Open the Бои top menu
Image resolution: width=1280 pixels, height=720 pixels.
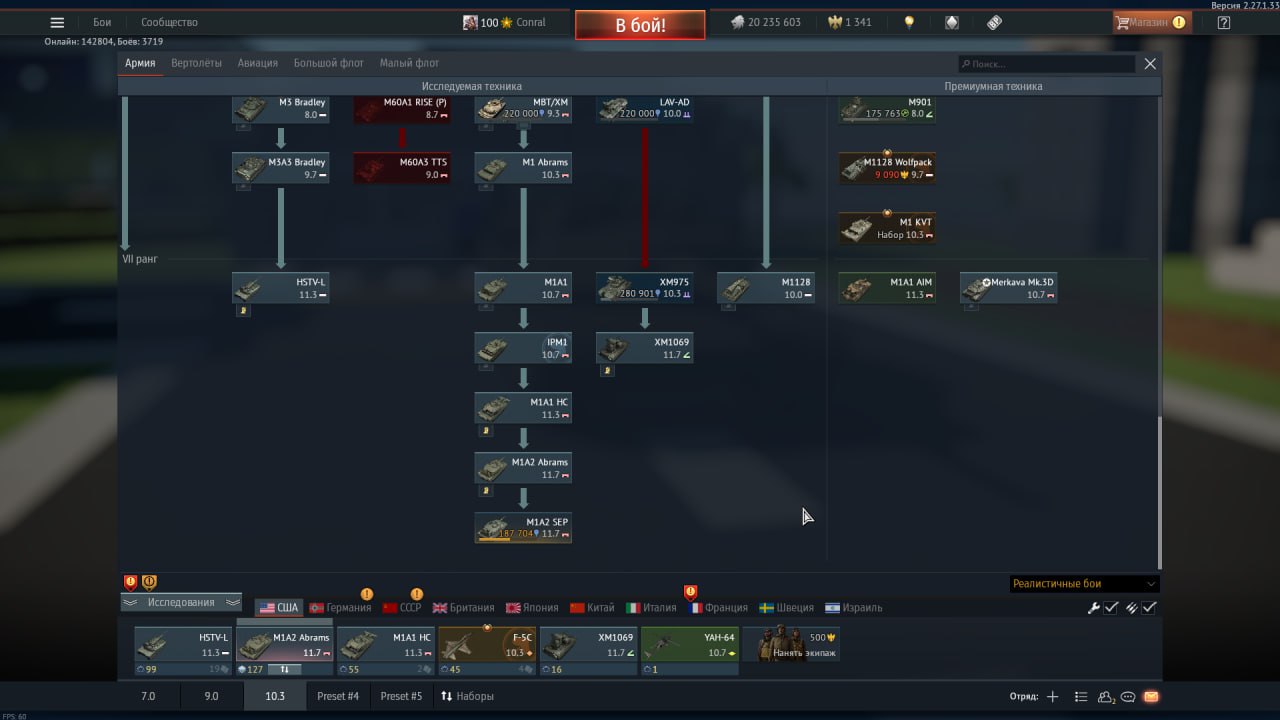coord(102,22)
